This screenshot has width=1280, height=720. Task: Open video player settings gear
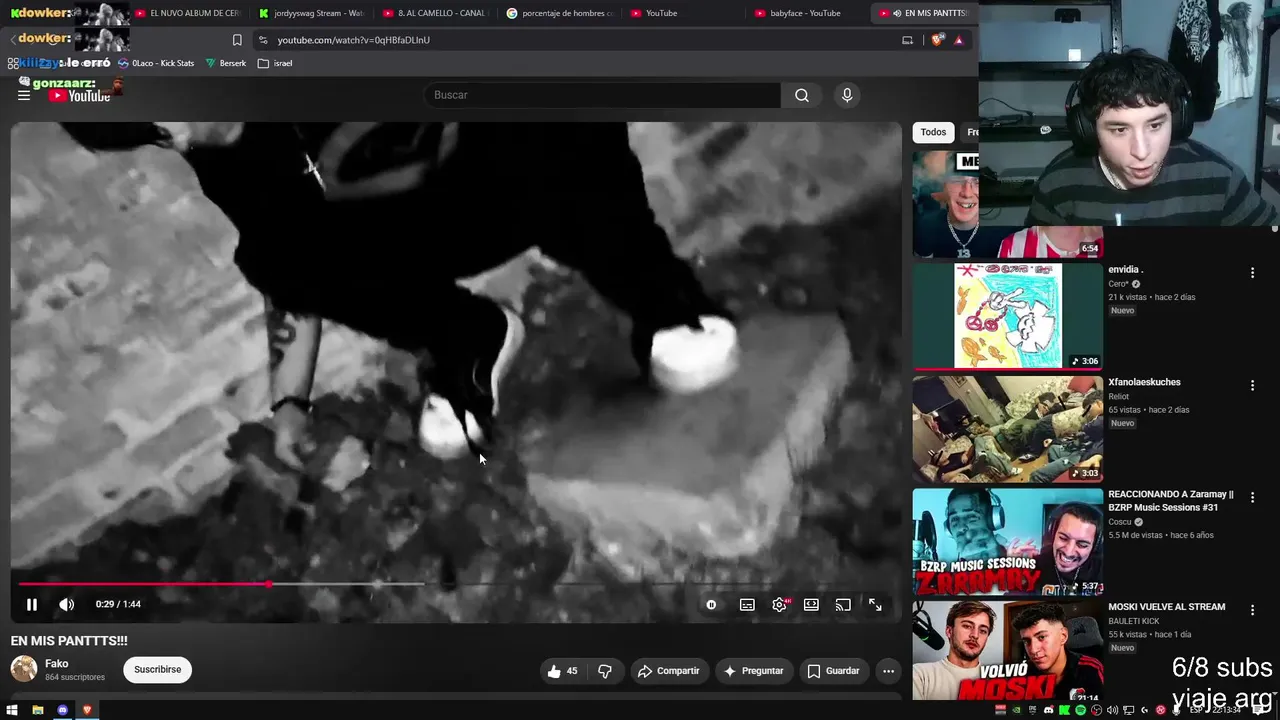click(779, 604)
